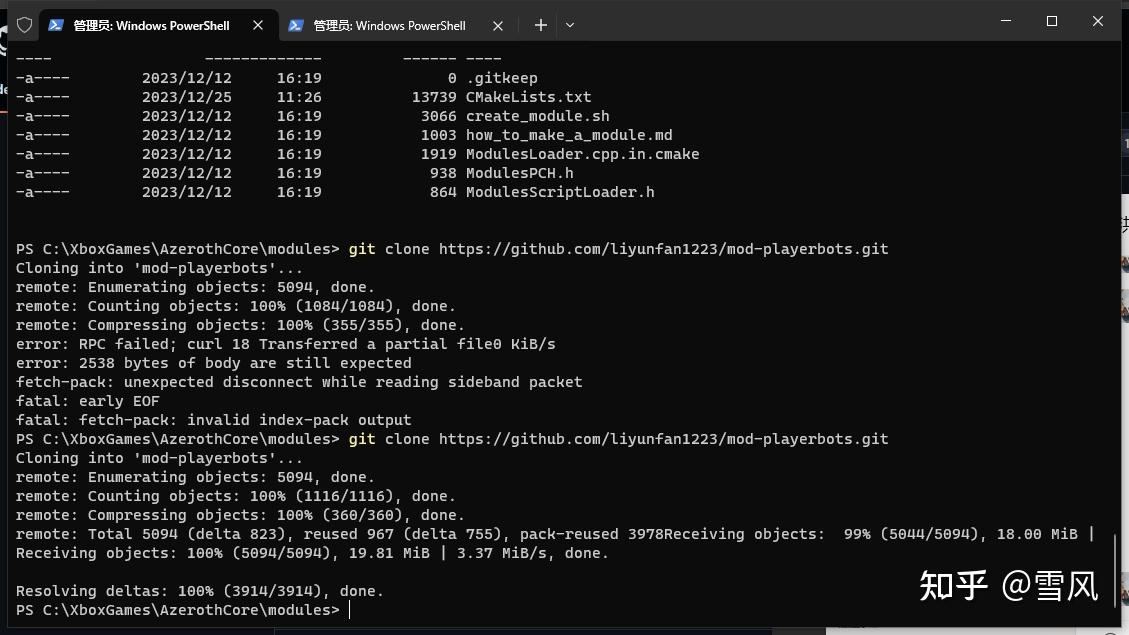Minimize the Windows Terminal window

click(1005, 21)
